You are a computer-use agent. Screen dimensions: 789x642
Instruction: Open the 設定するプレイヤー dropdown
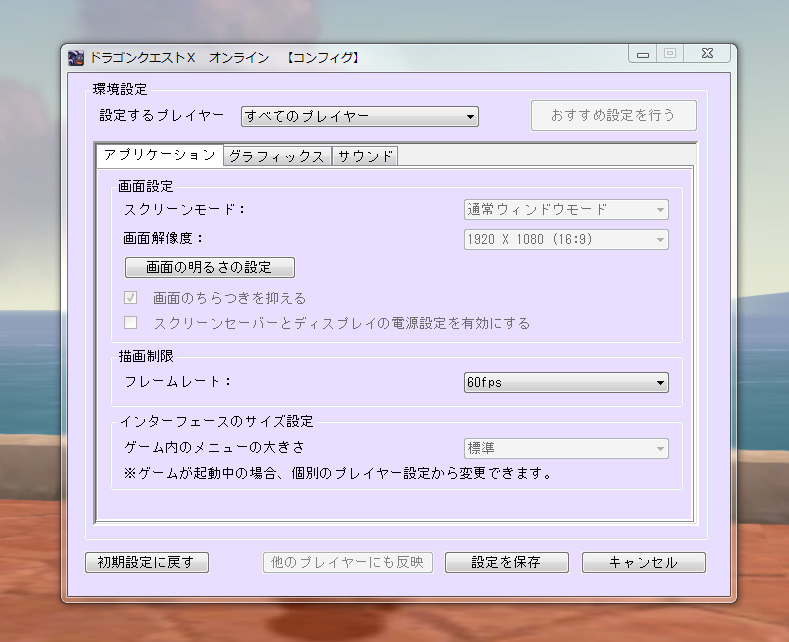359,116
